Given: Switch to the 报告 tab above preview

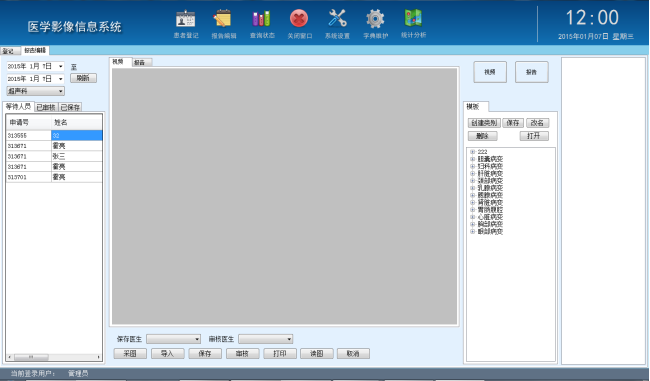Looking at the screenshot, I should (x=142, y=63).
